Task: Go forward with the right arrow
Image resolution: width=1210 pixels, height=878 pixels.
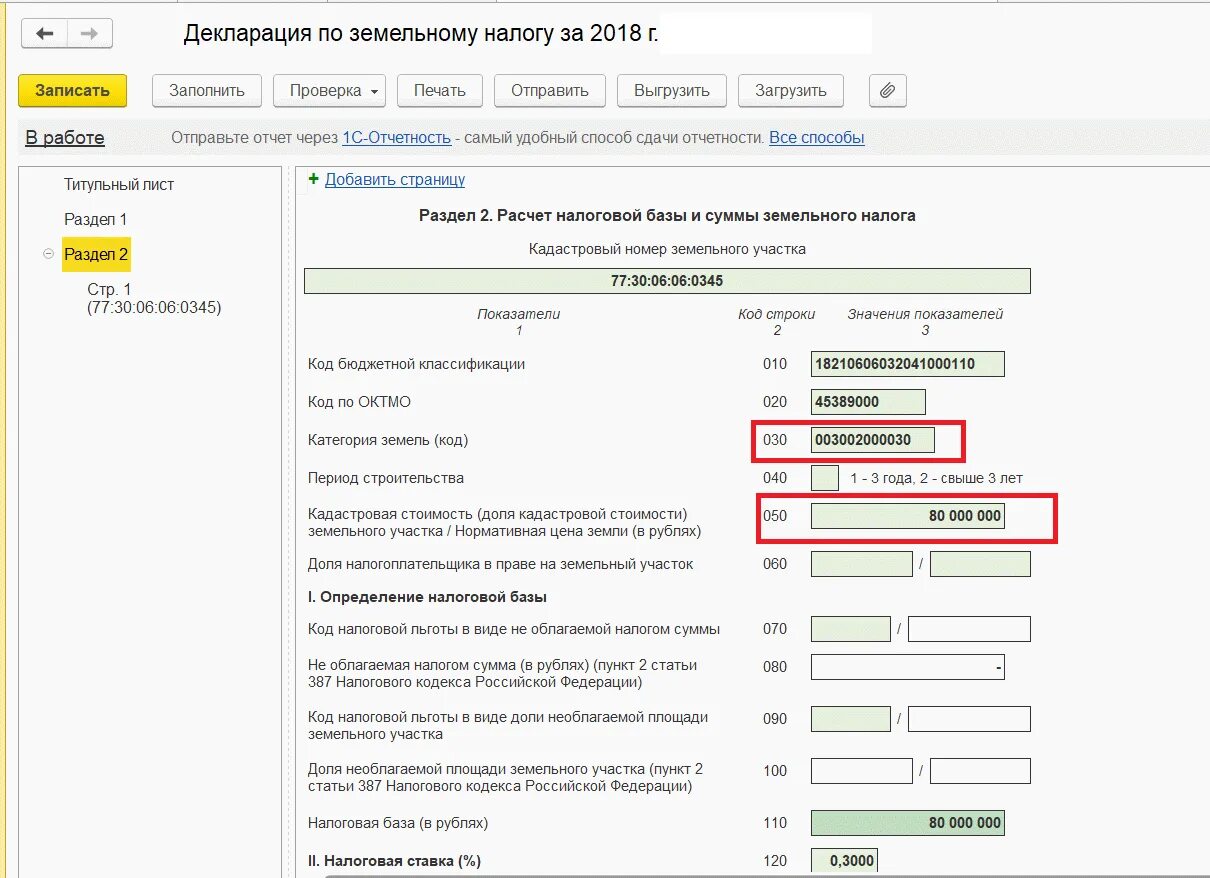Action: coord(89,34)
